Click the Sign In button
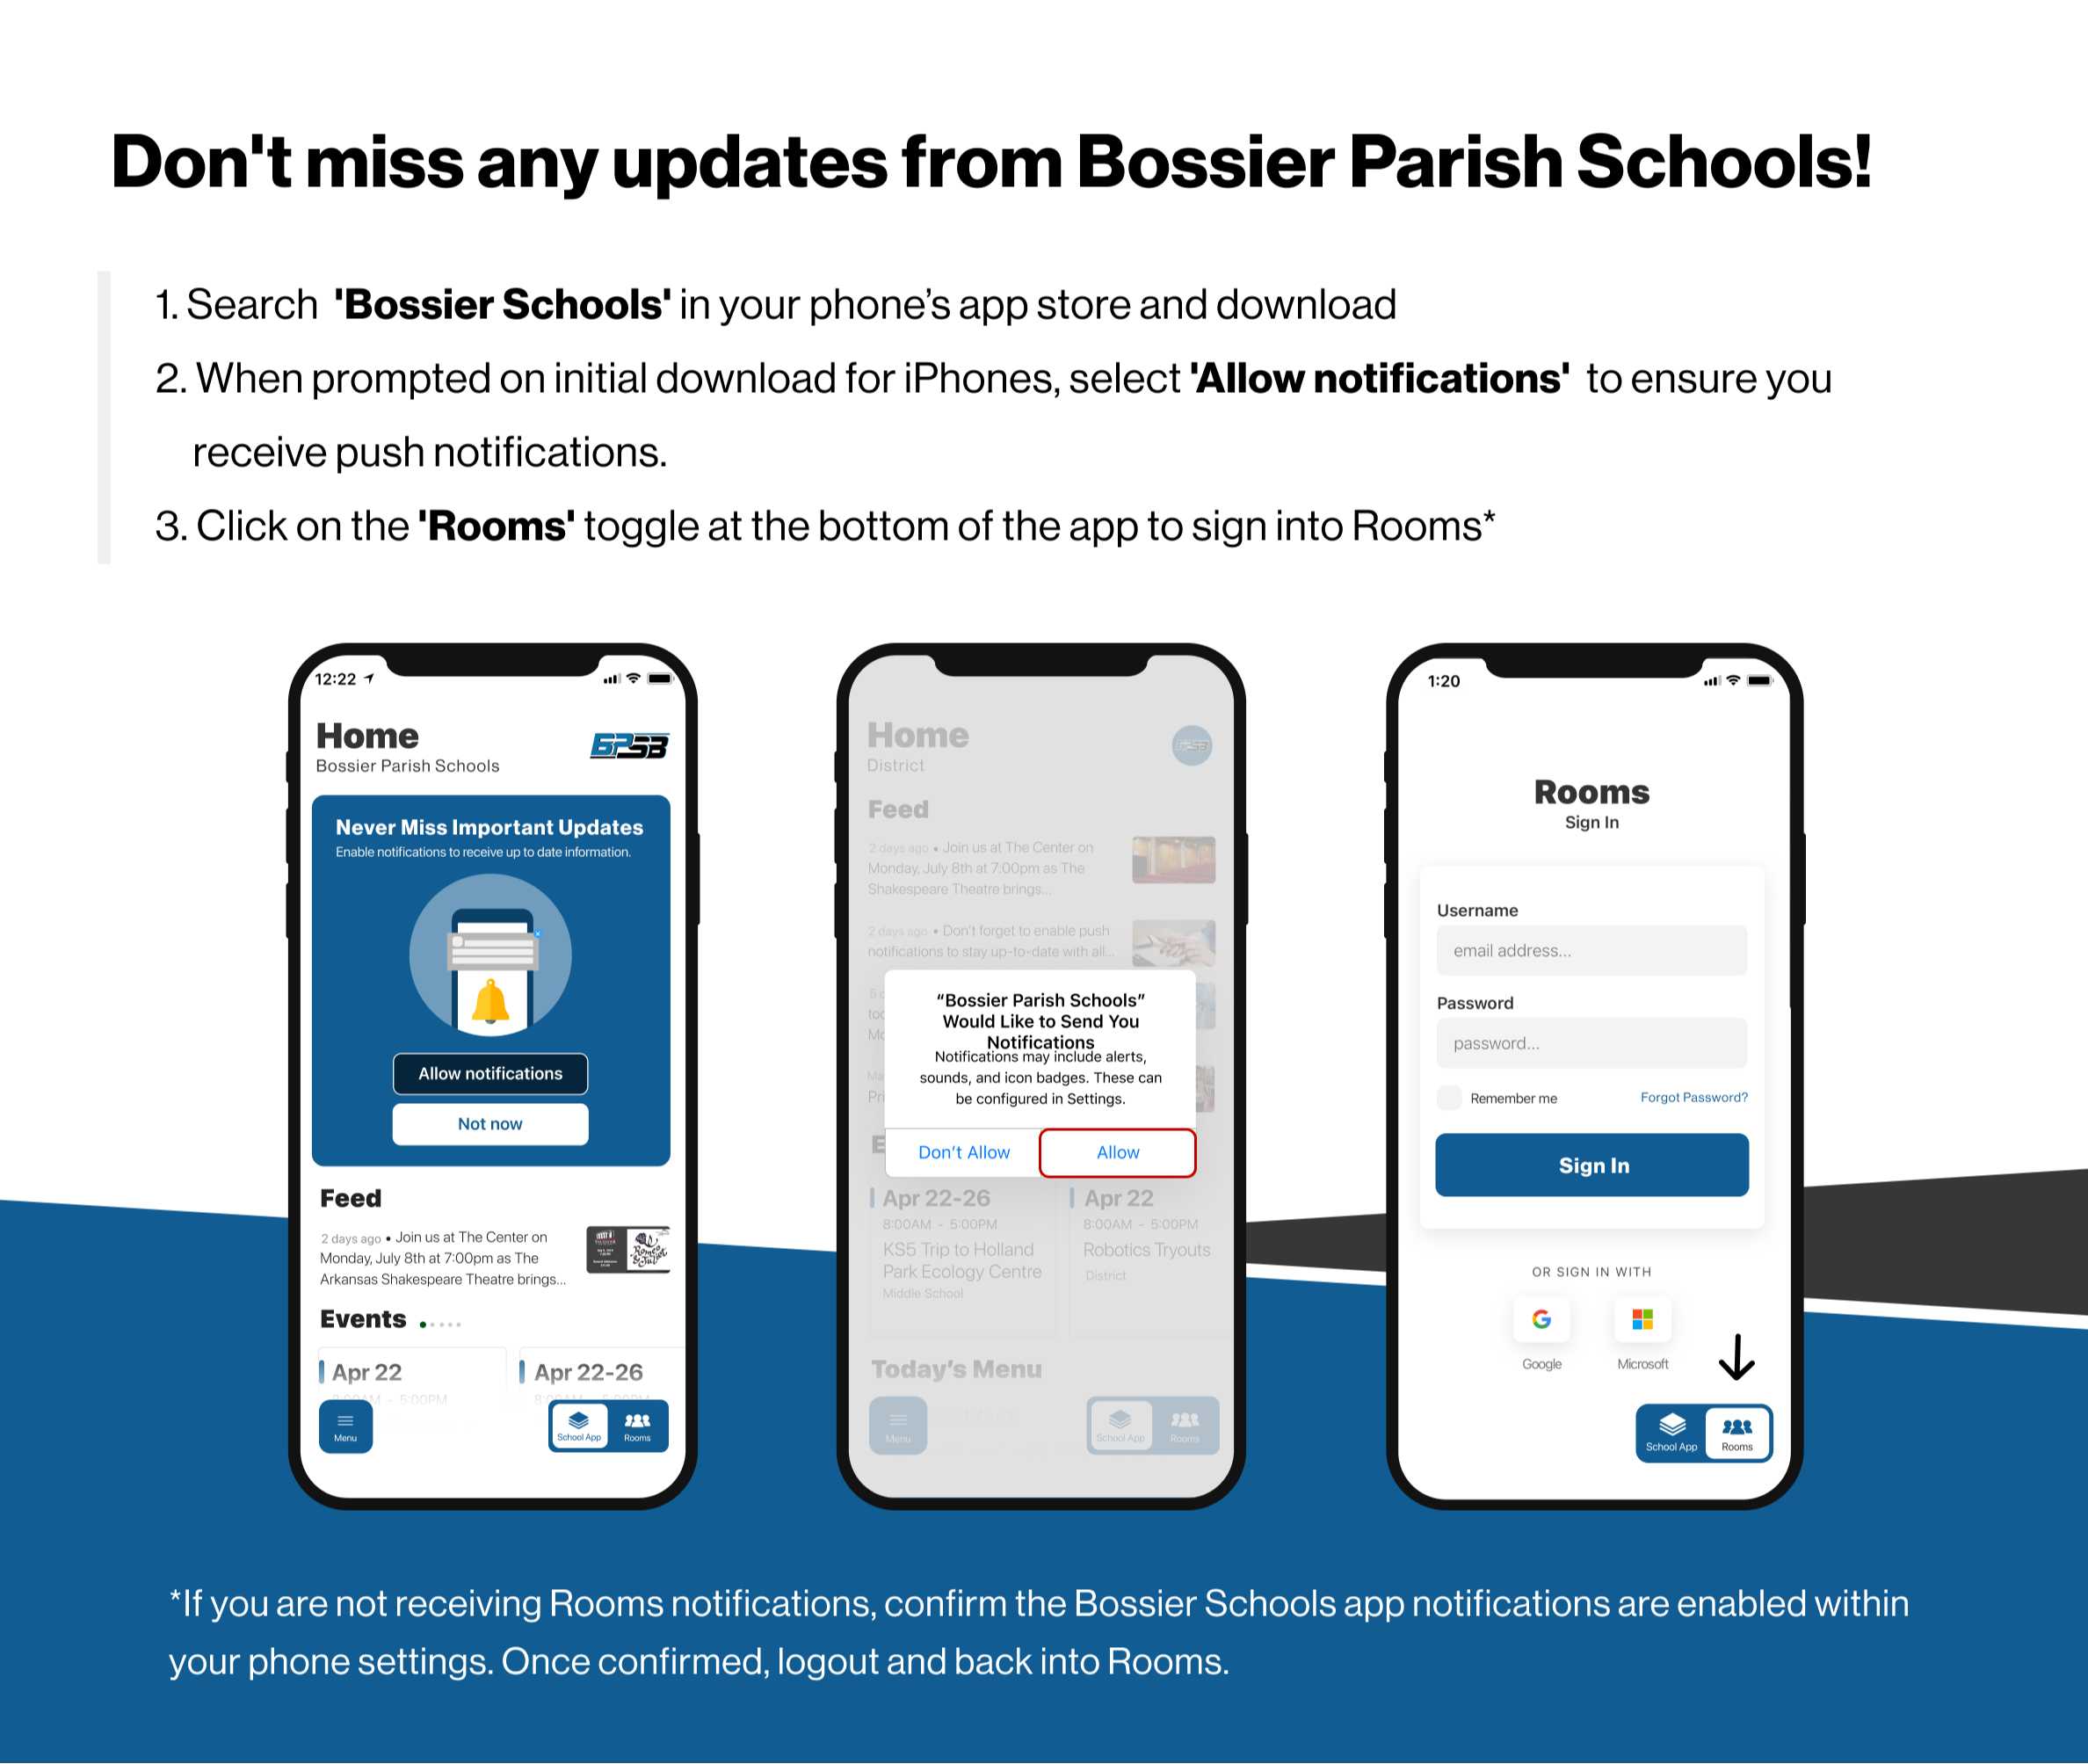Image resolution: width=2088 pixels, height=1764 pixels. coord(1591,1164)
